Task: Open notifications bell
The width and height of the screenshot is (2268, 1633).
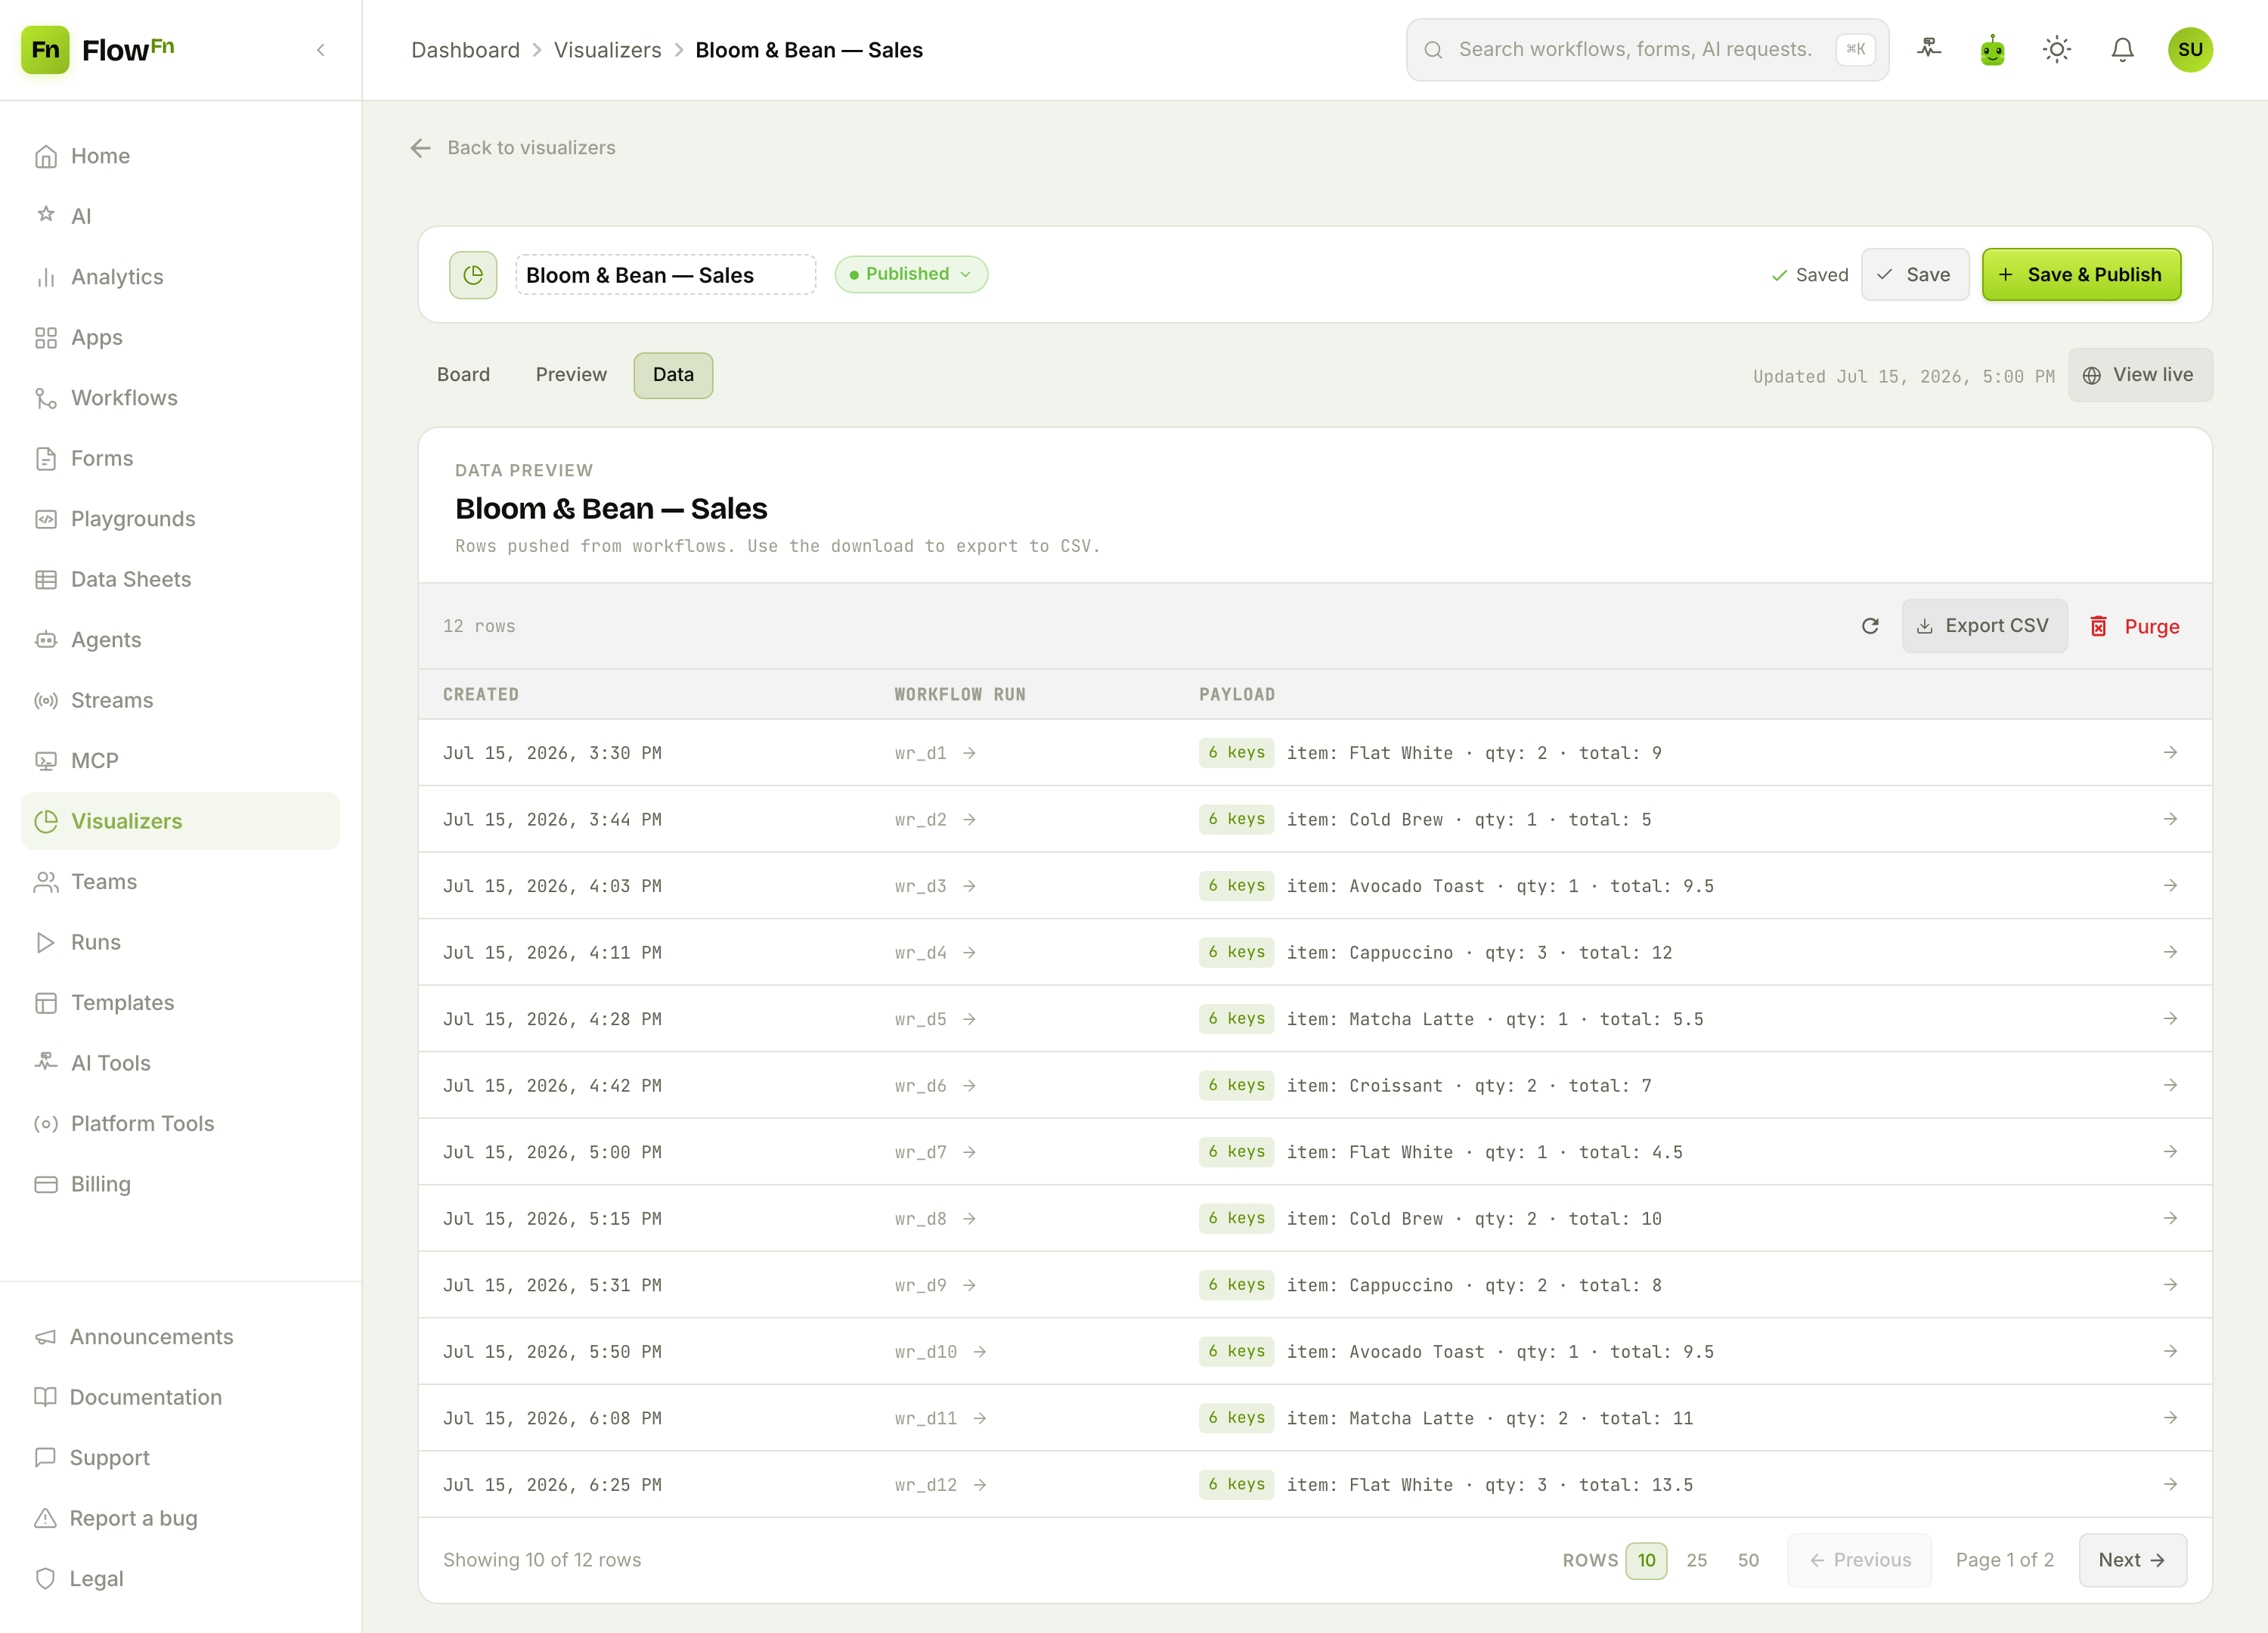Action: (x=2122, y=49)
